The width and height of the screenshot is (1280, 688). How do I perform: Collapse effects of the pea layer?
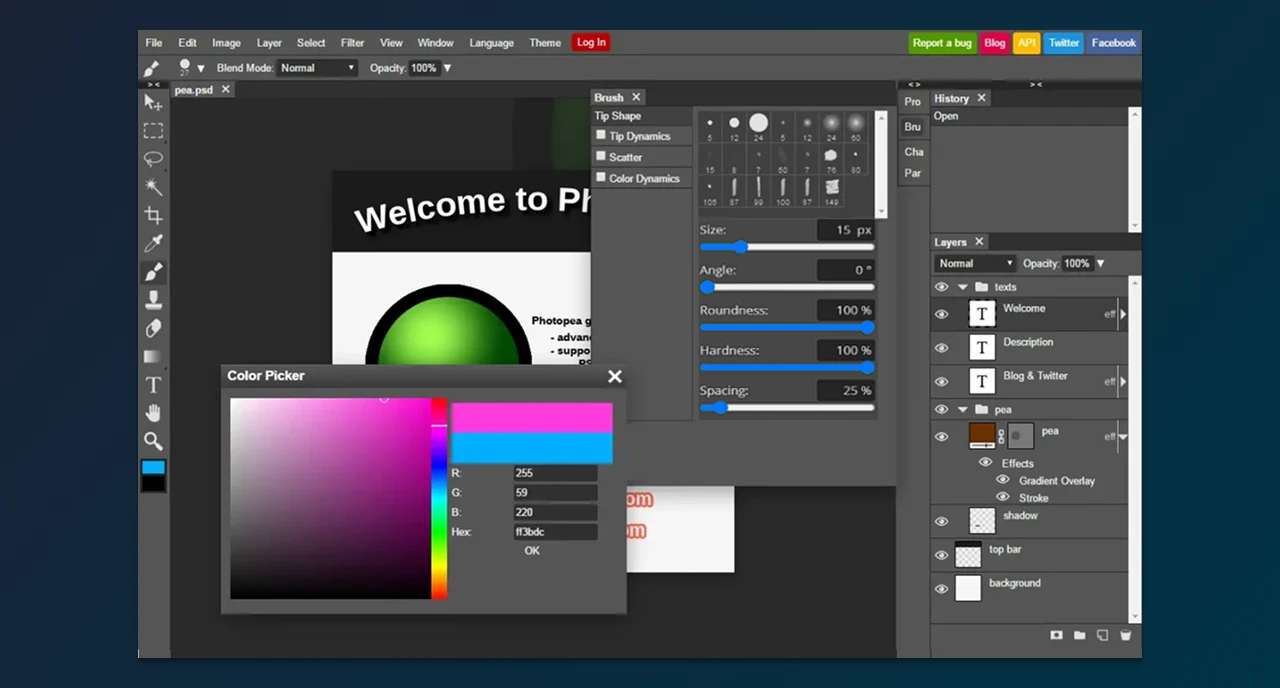(1123, 437)
